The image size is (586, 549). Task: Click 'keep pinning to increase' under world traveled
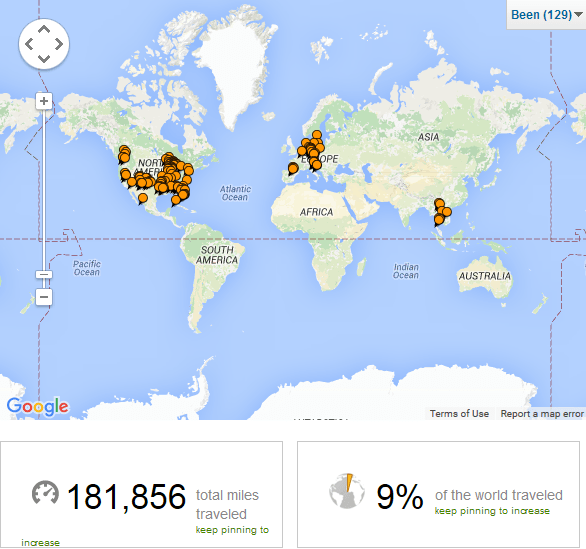492,511
